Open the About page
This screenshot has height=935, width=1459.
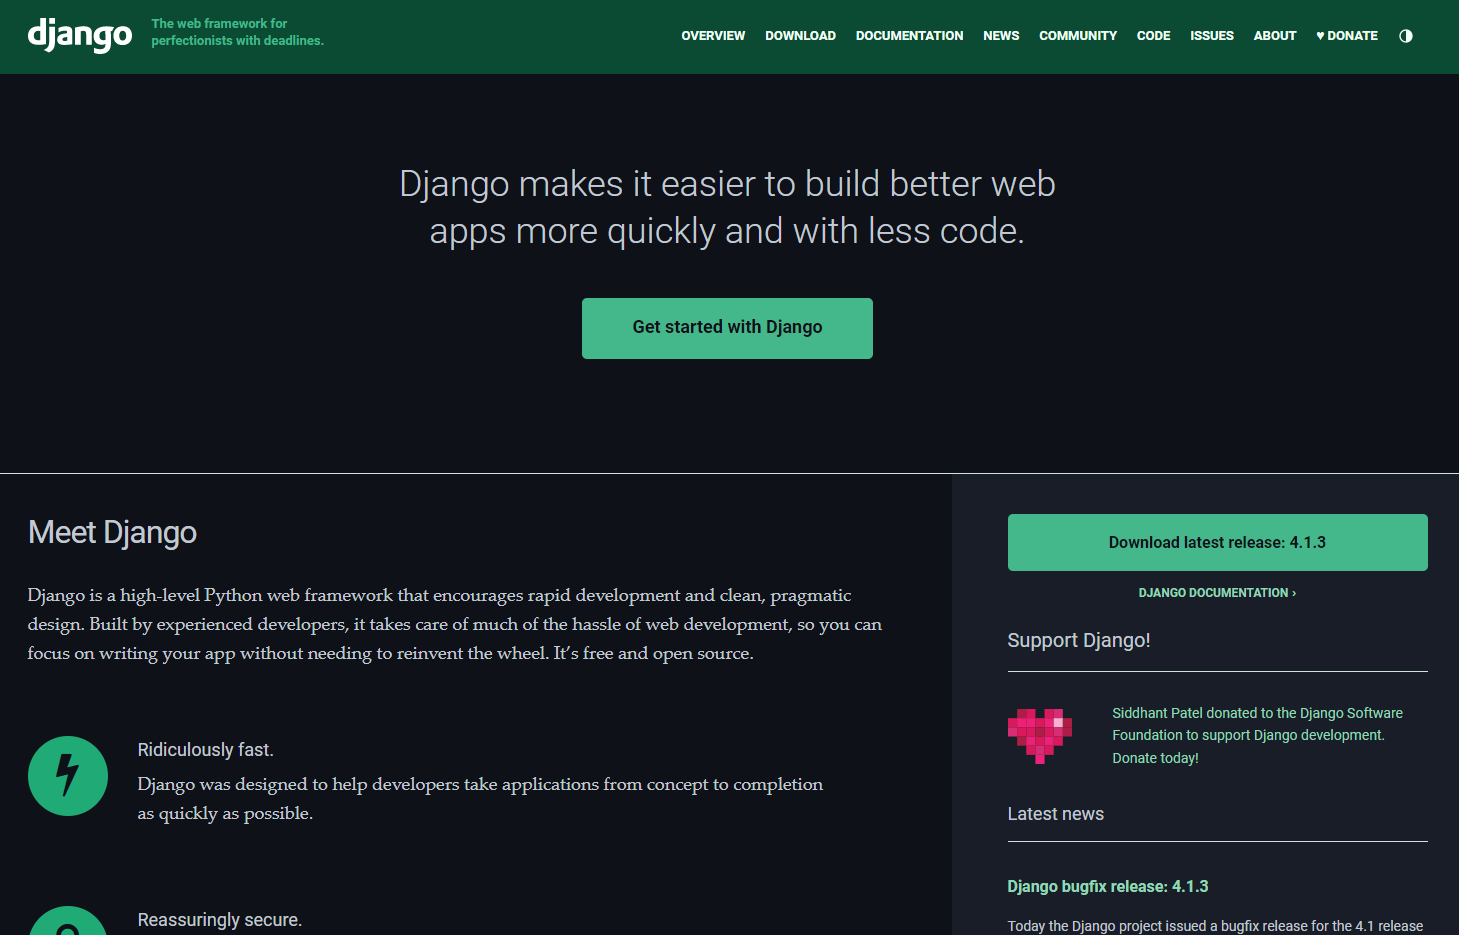pos(1274,35)
